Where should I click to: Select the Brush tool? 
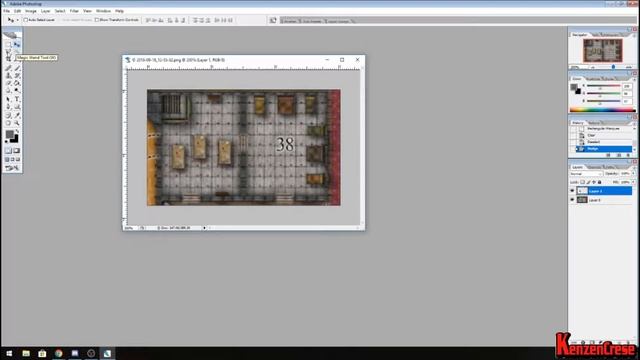point(17,68)
